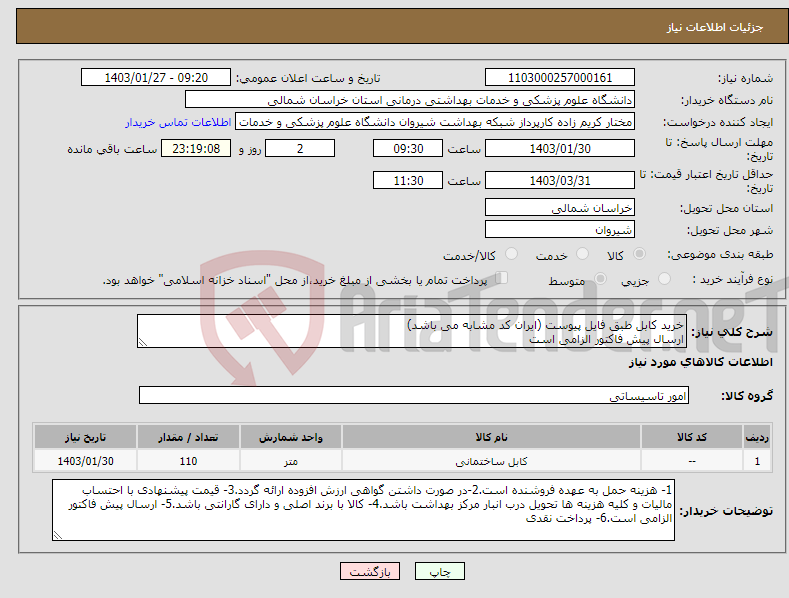Viewport: 789px width, 598px height.
Task: Click the delivery city field شیروان
Action: tap(560, 230)
